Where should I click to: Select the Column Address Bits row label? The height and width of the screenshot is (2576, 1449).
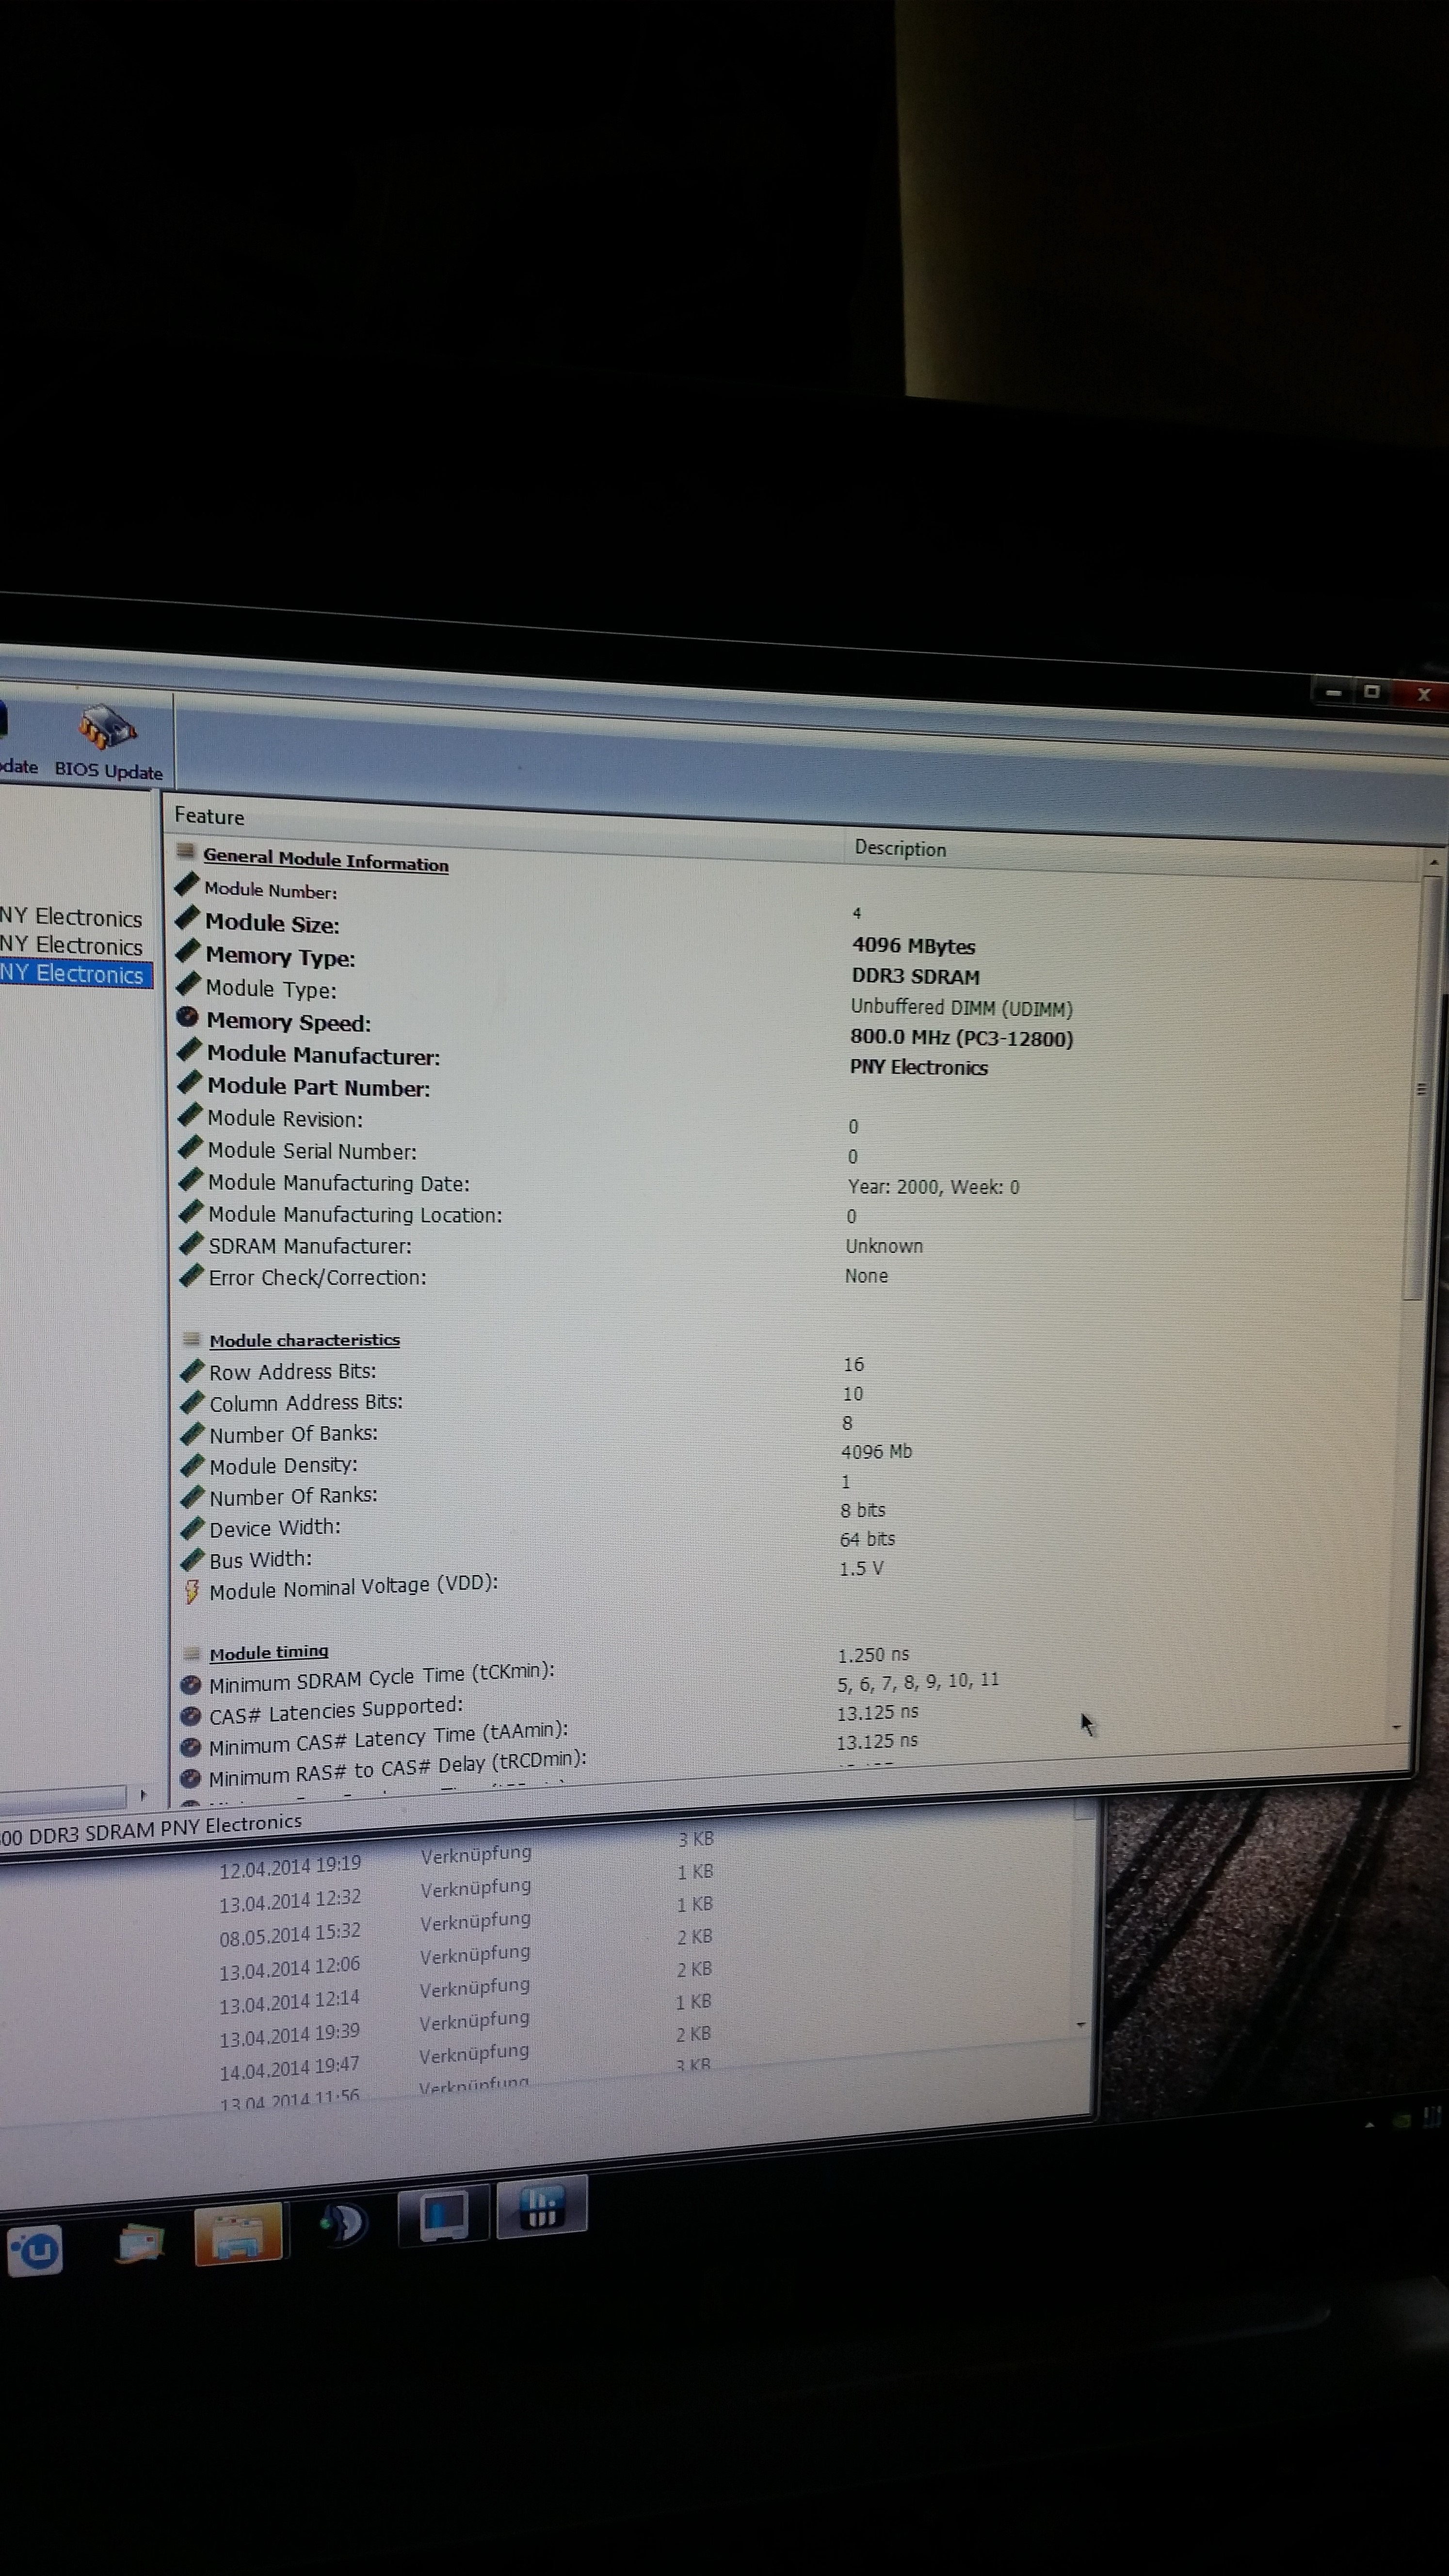[306, 1403]
